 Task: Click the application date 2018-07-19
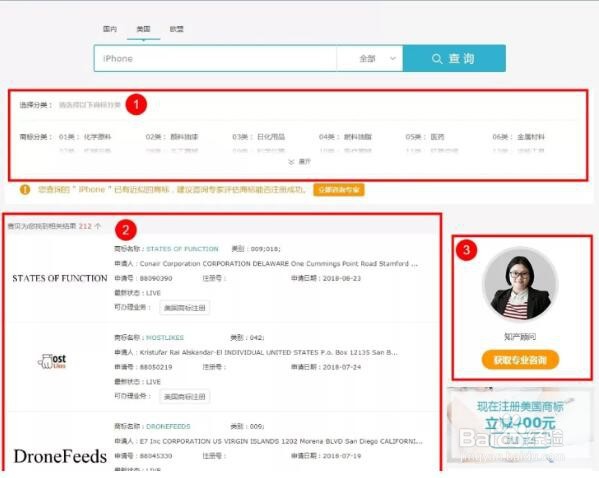click(342, 456)
